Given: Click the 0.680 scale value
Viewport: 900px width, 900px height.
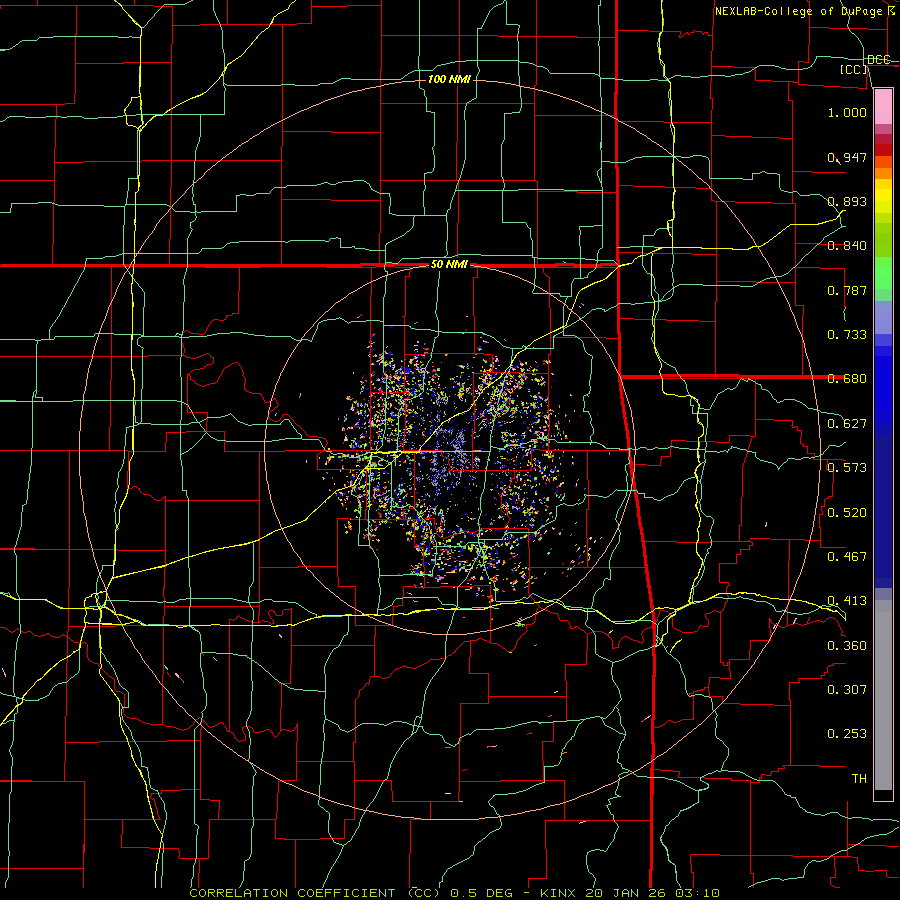Looking at the screenshot, I should (847, 379).
